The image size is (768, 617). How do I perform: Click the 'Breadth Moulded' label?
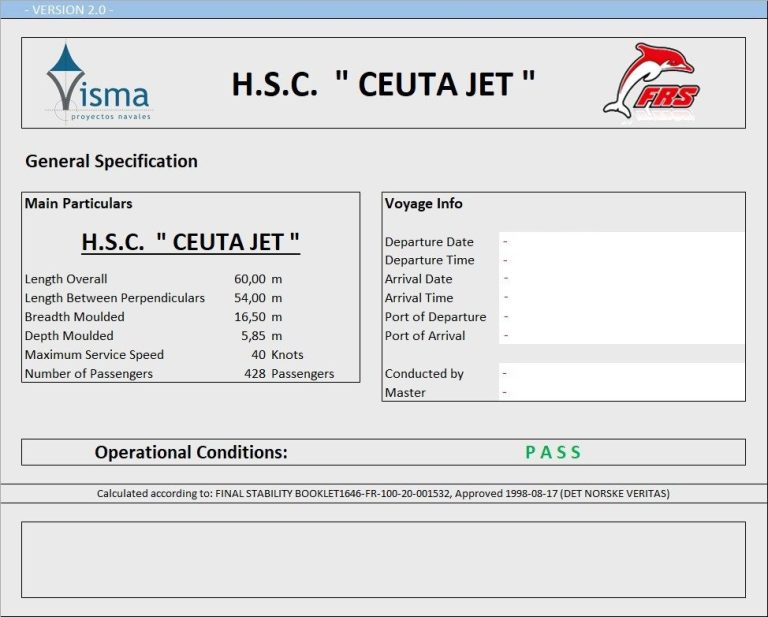(x=74, y=317)
